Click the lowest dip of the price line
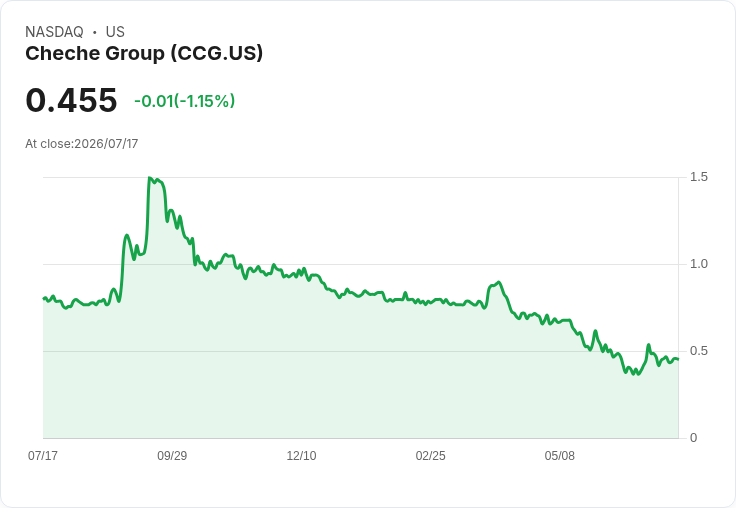Screen dimensions: 736x508 [x=637, y=374]
